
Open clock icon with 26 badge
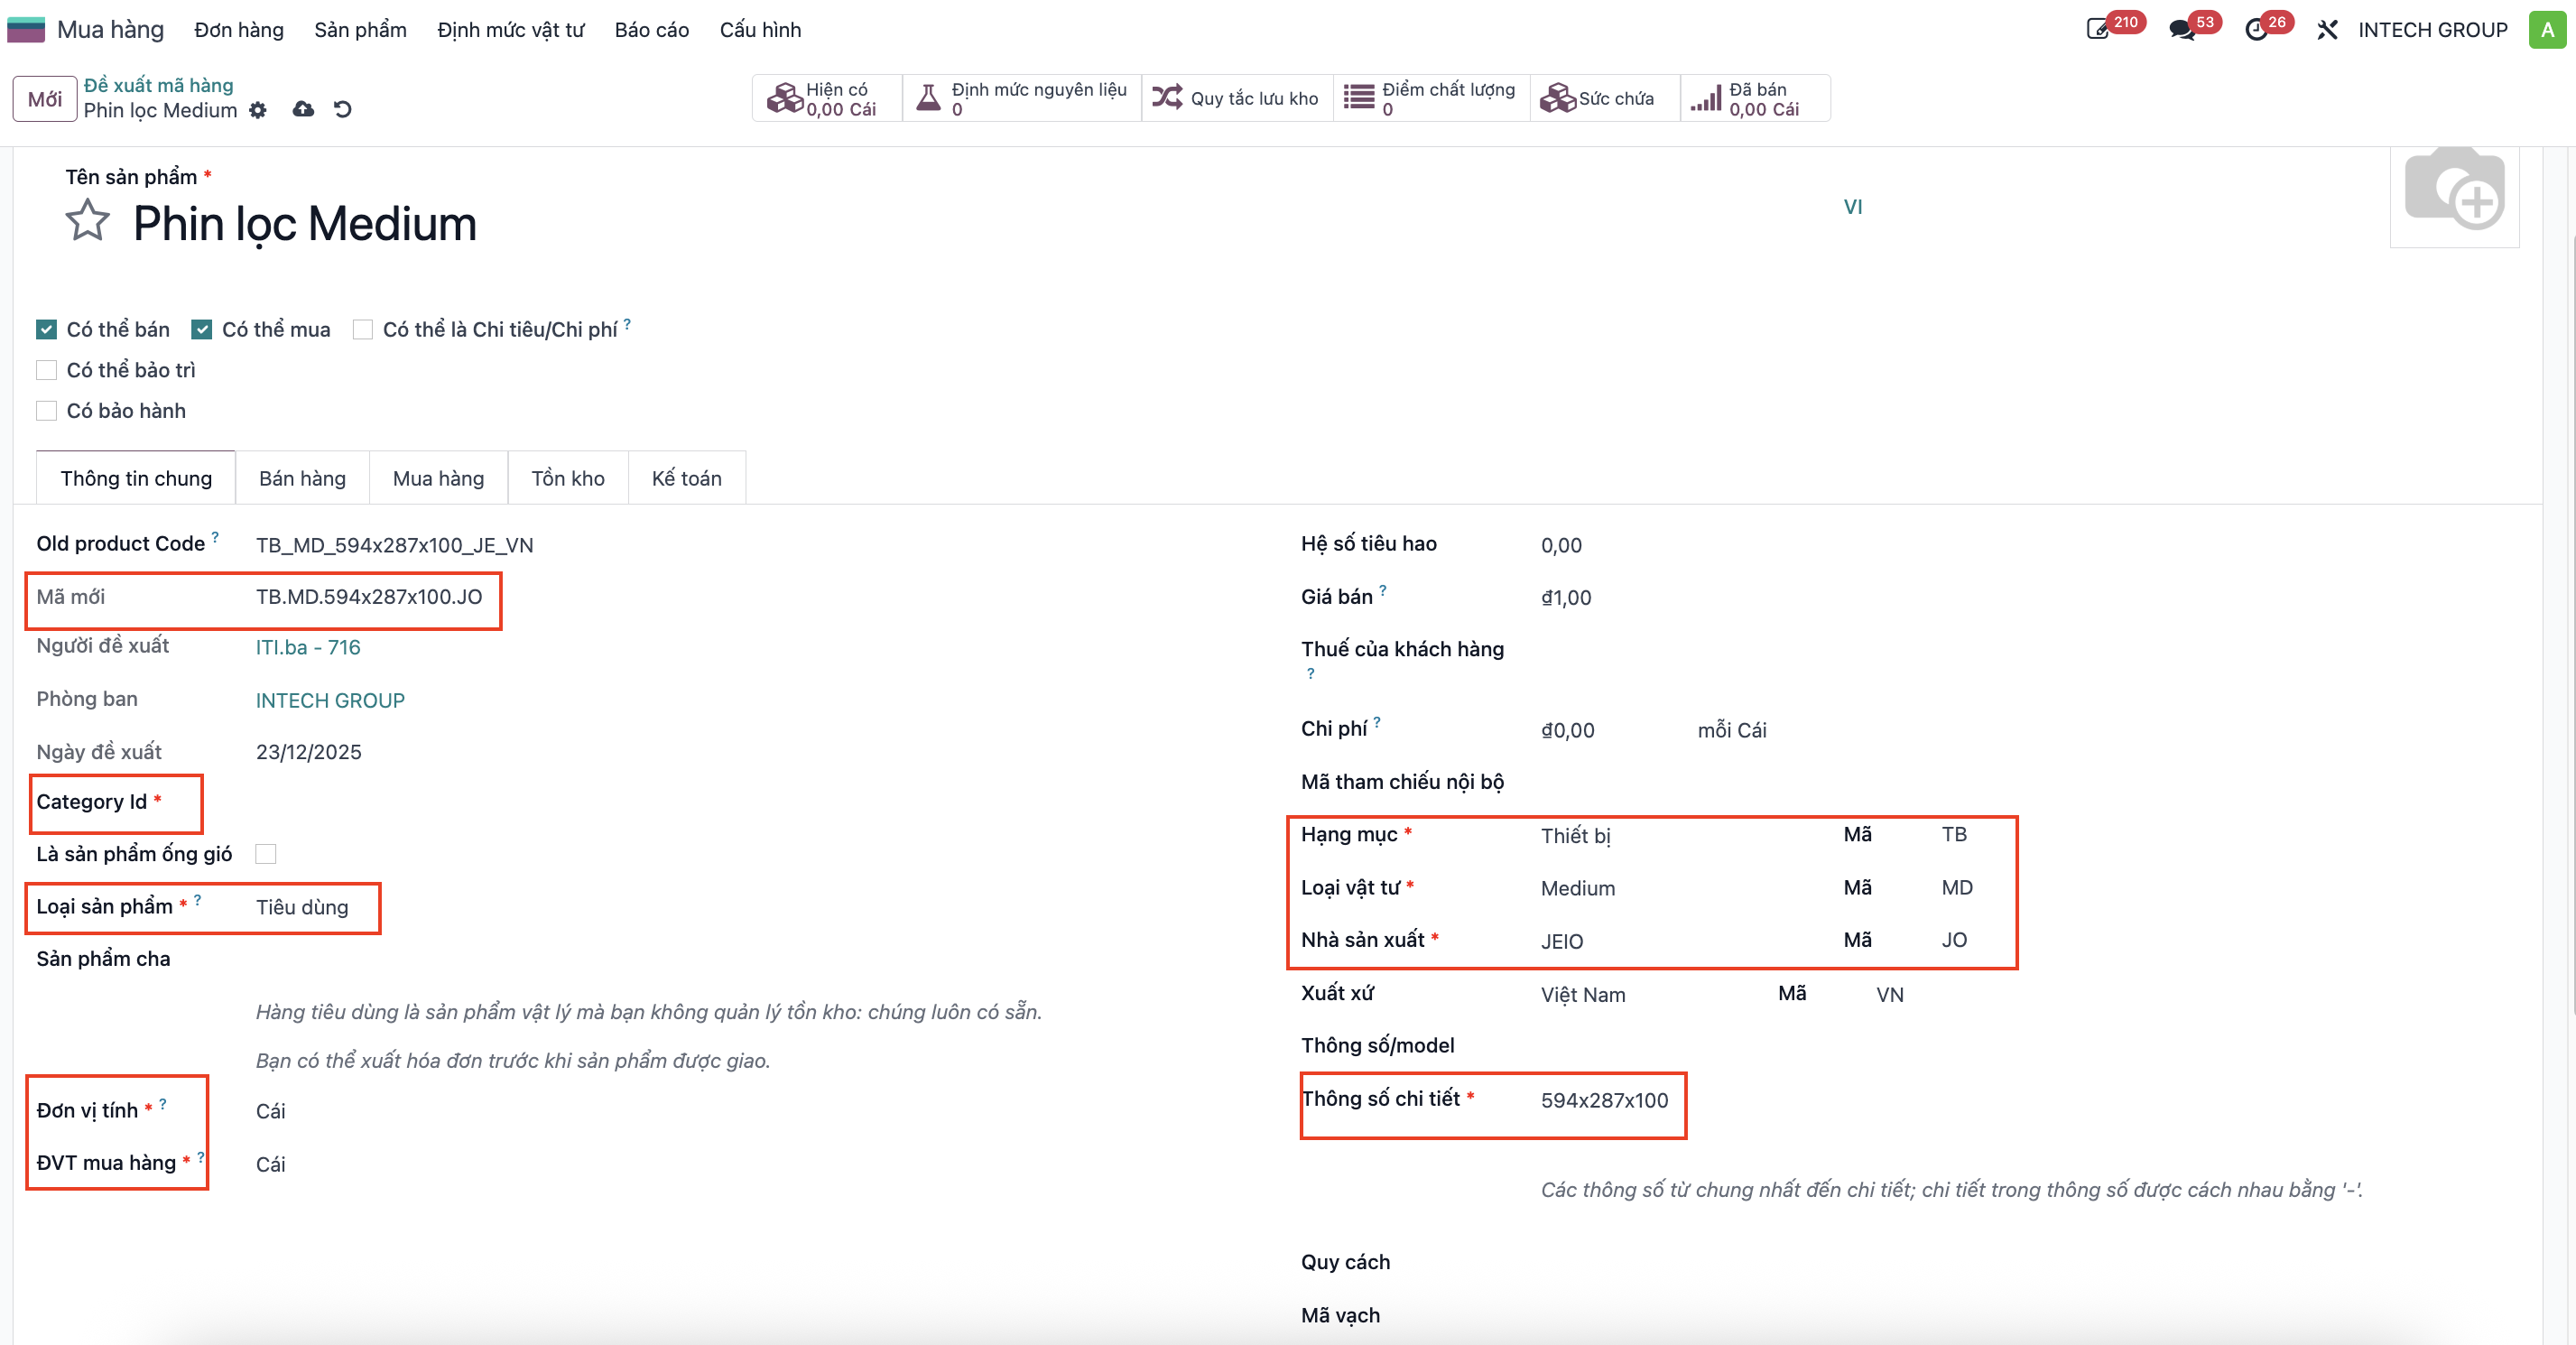coord(2256,30)
